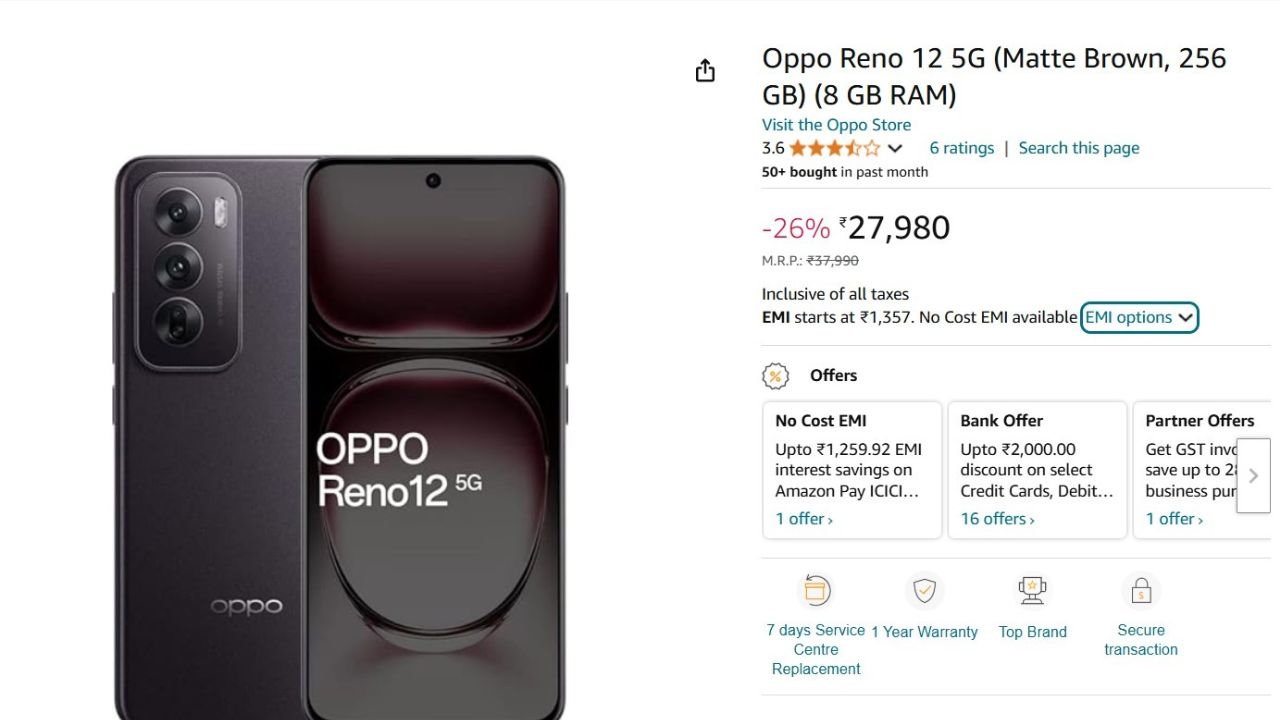Click the 7 days Service Centre Replacement icon

(816, 590)
